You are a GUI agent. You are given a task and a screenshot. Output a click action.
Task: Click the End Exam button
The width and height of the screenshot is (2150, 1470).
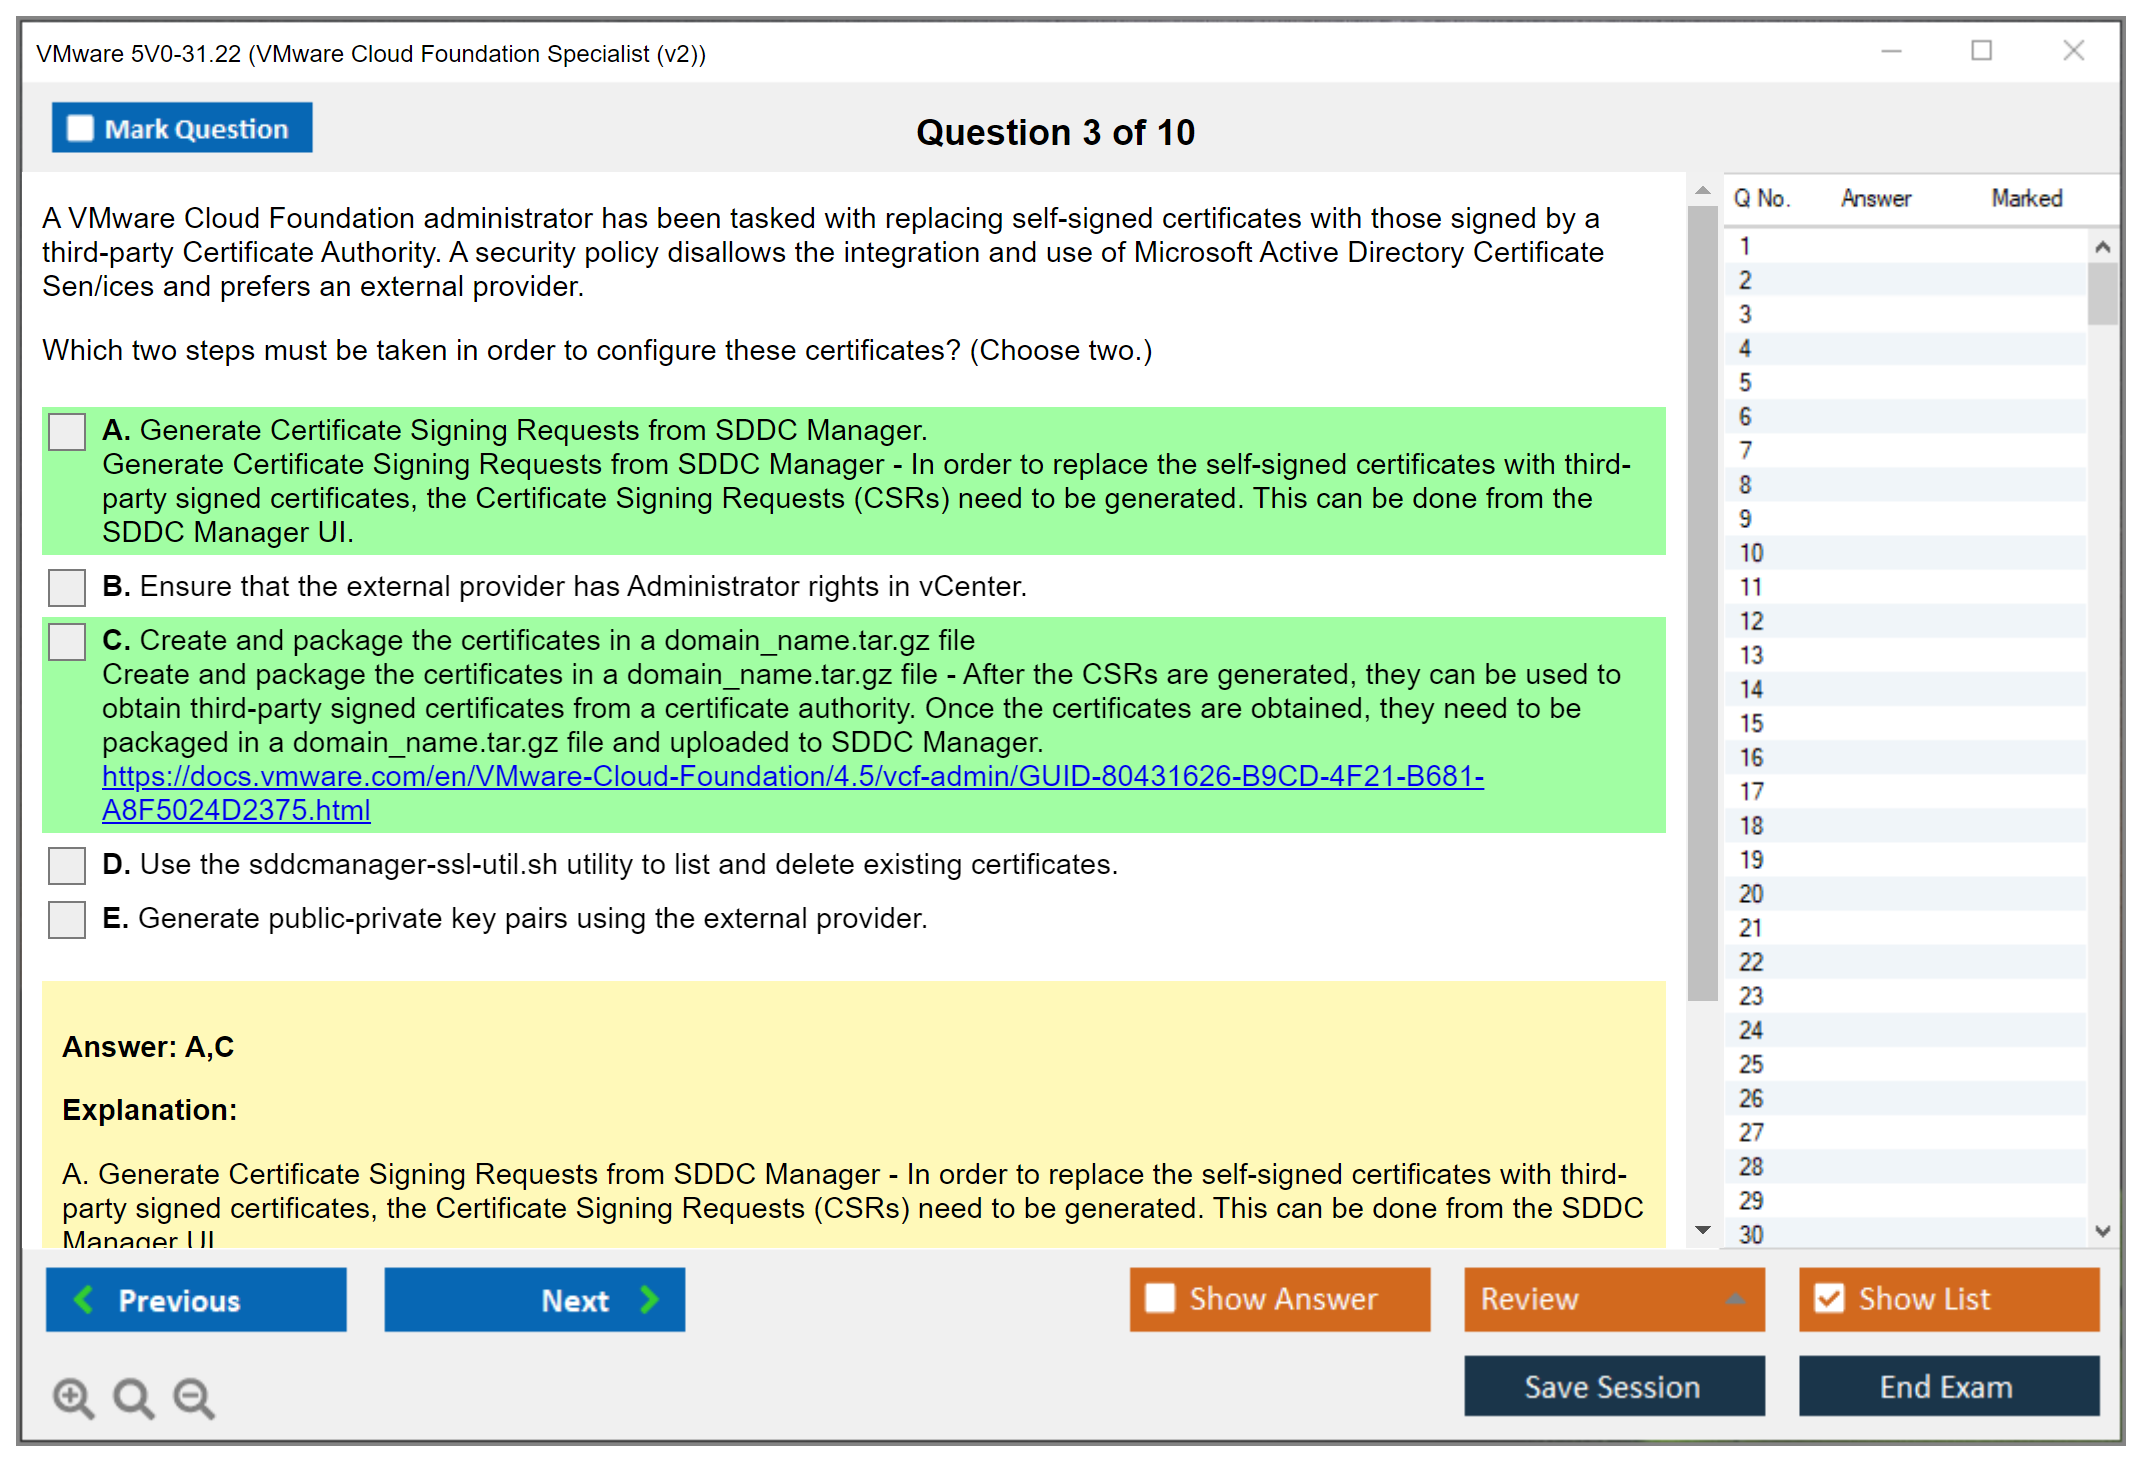click(1947, 1386)
